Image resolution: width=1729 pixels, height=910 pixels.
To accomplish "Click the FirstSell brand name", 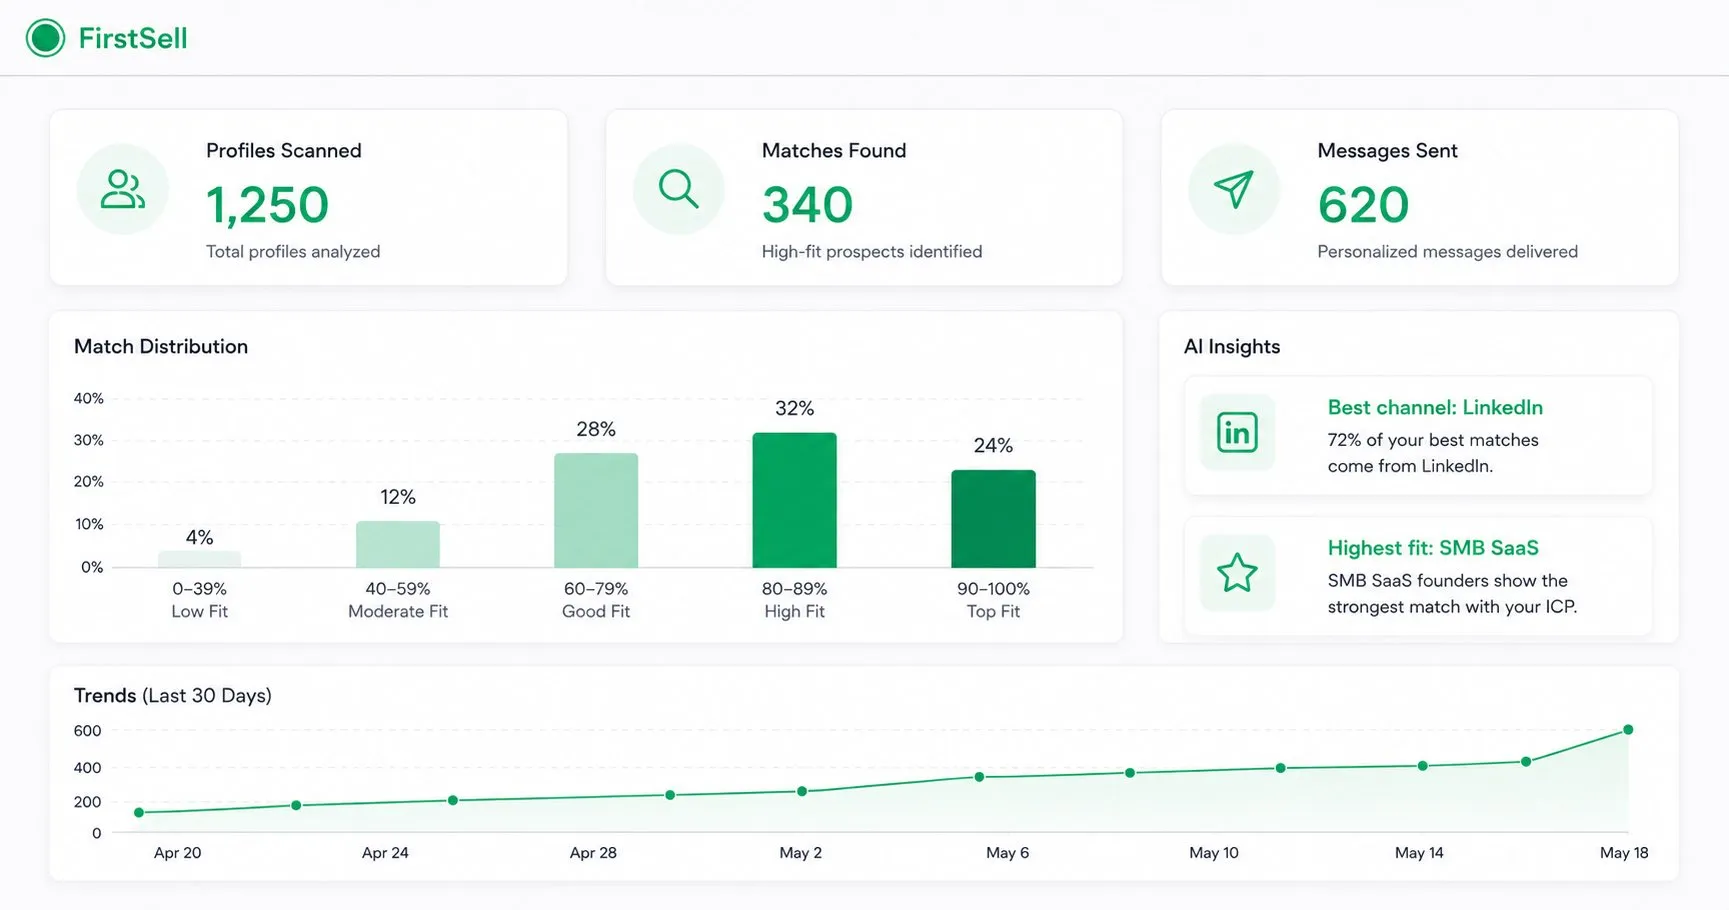I will point(133,38).
